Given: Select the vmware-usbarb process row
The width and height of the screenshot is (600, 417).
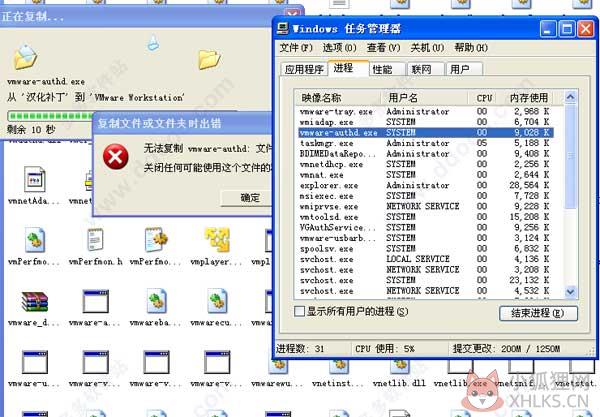Looking at the screenshot, I should click(x=426, y=238).
